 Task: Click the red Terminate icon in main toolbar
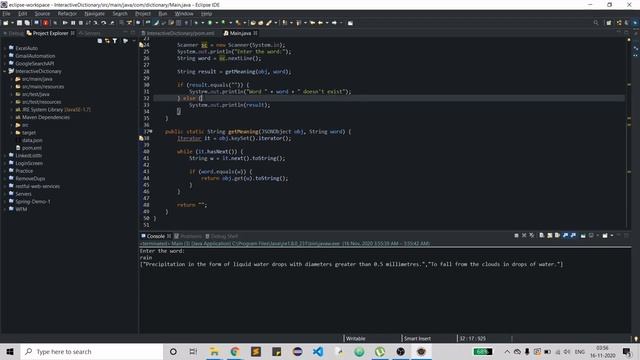click(46, 23)
